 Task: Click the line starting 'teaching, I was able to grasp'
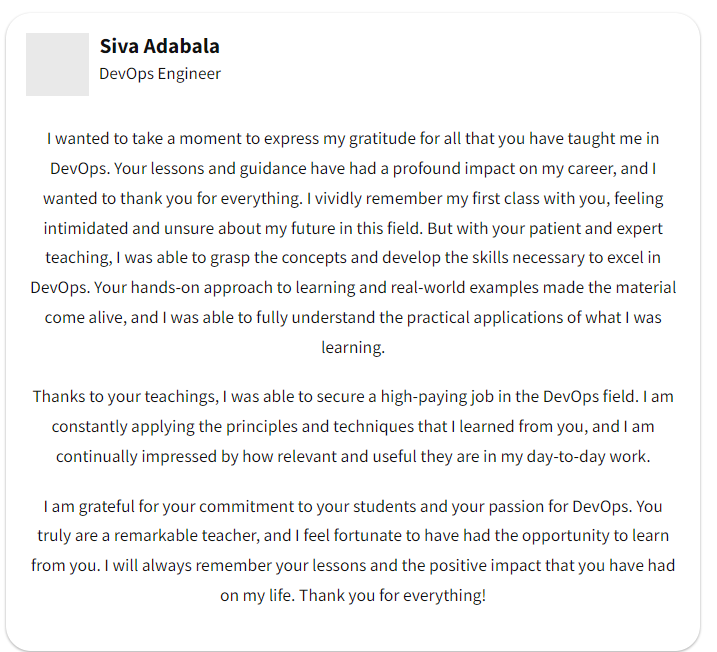[353, 257]
